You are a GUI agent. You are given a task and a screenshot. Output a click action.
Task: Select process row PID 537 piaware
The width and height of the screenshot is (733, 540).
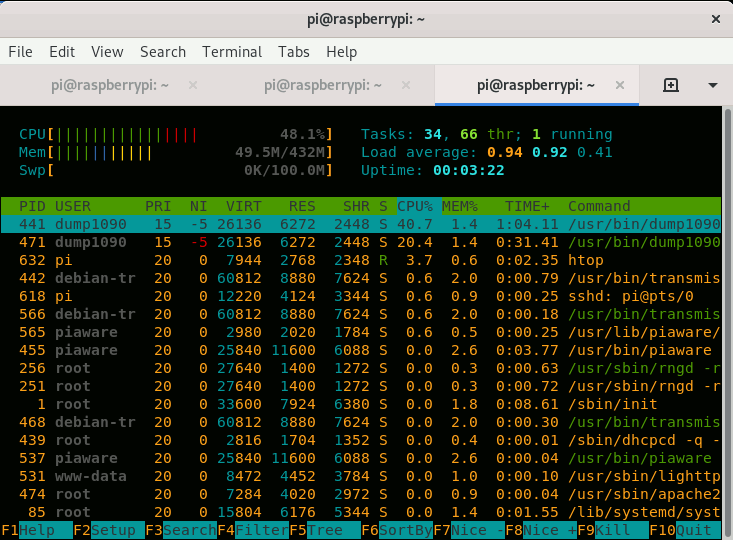pyautogui.click(x=361, y=458)
